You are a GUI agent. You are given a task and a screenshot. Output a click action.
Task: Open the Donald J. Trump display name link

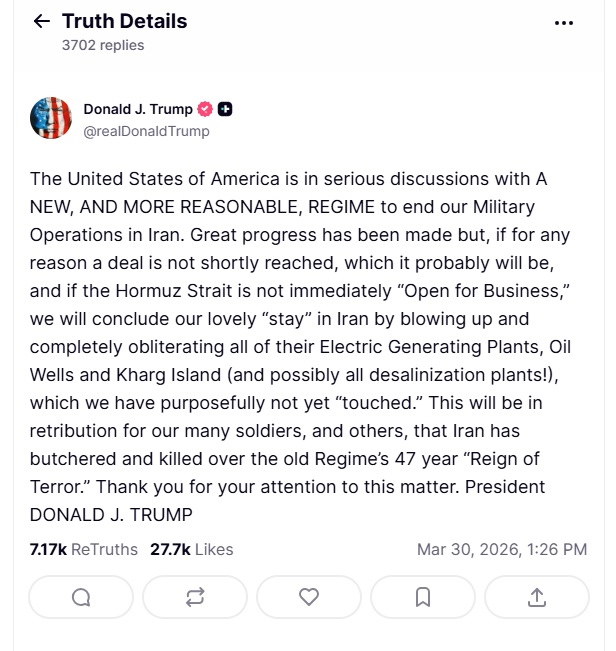tap(138, 109)
